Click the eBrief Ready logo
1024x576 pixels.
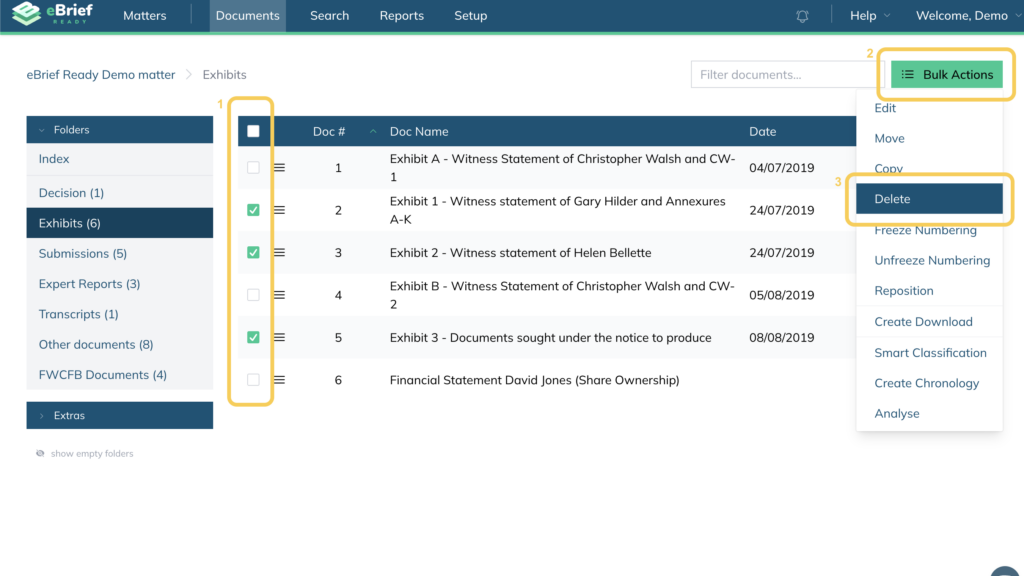[x=52, y=16]
